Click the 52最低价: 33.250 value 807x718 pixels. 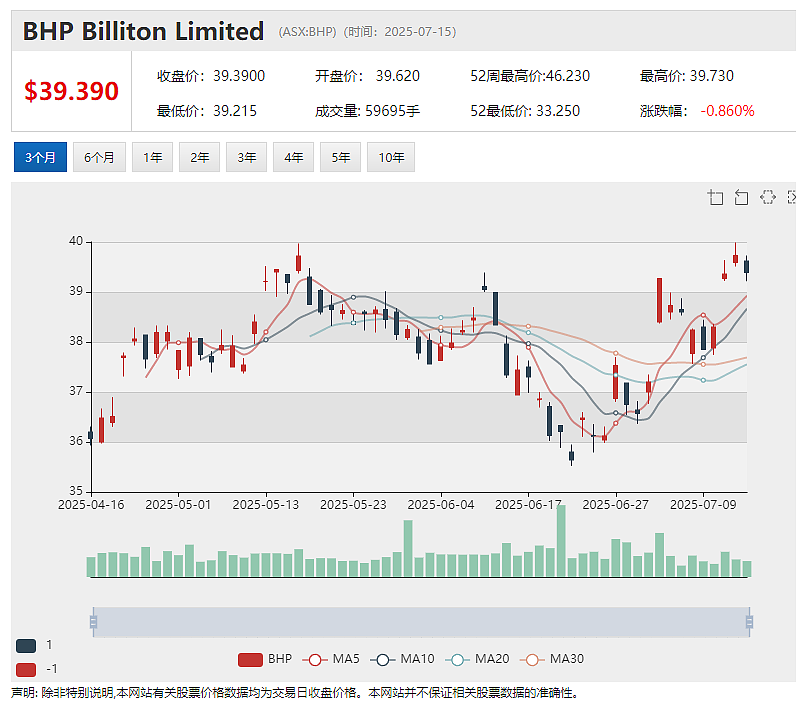(x=525, y=111)
